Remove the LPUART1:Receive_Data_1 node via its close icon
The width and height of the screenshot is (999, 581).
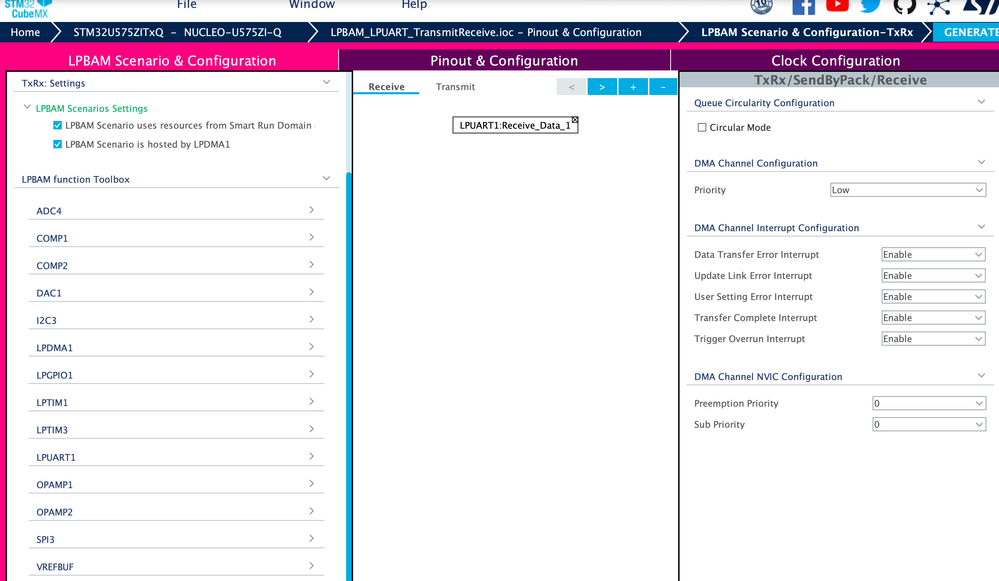[x=575, y=120]
